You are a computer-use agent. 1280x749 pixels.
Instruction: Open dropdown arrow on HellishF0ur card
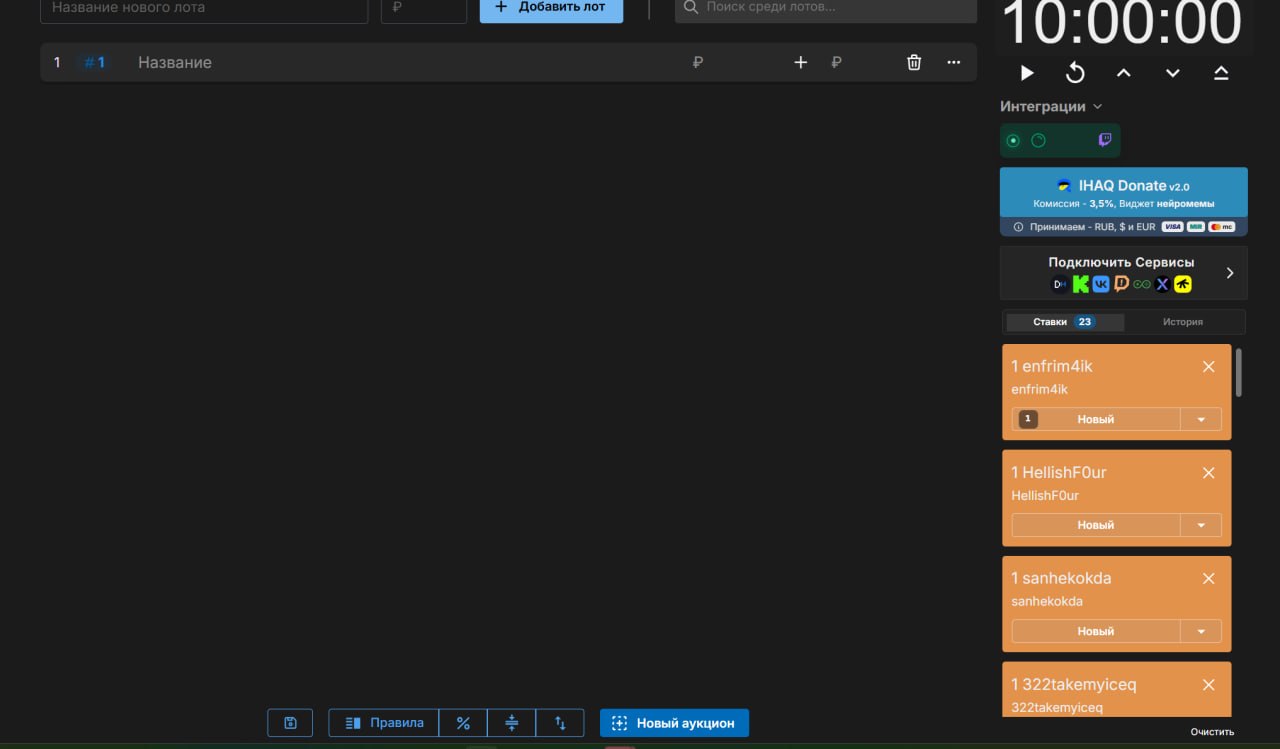tap(1201, 525)
